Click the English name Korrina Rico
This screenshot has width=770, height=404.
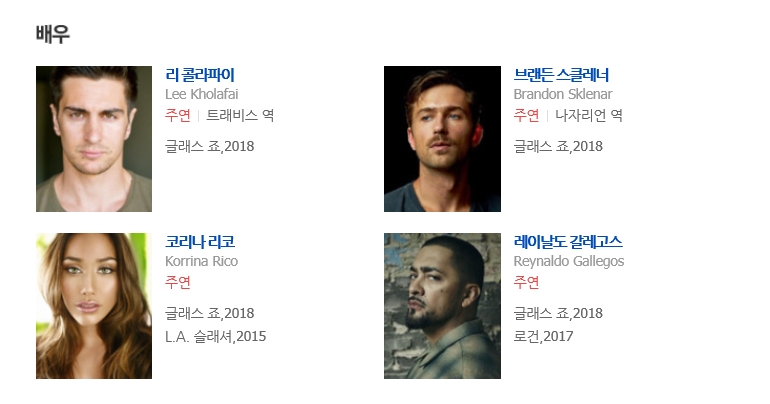pos(201,261)
